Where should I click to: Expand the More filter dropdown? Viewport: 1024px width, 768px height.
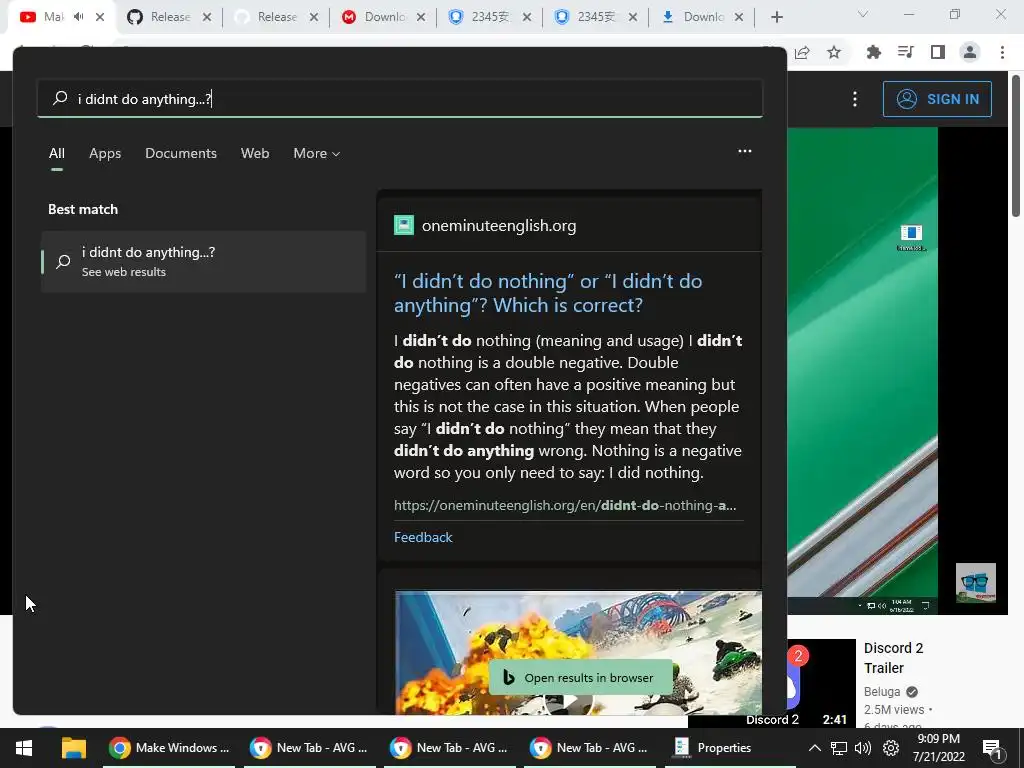(317, 153)
